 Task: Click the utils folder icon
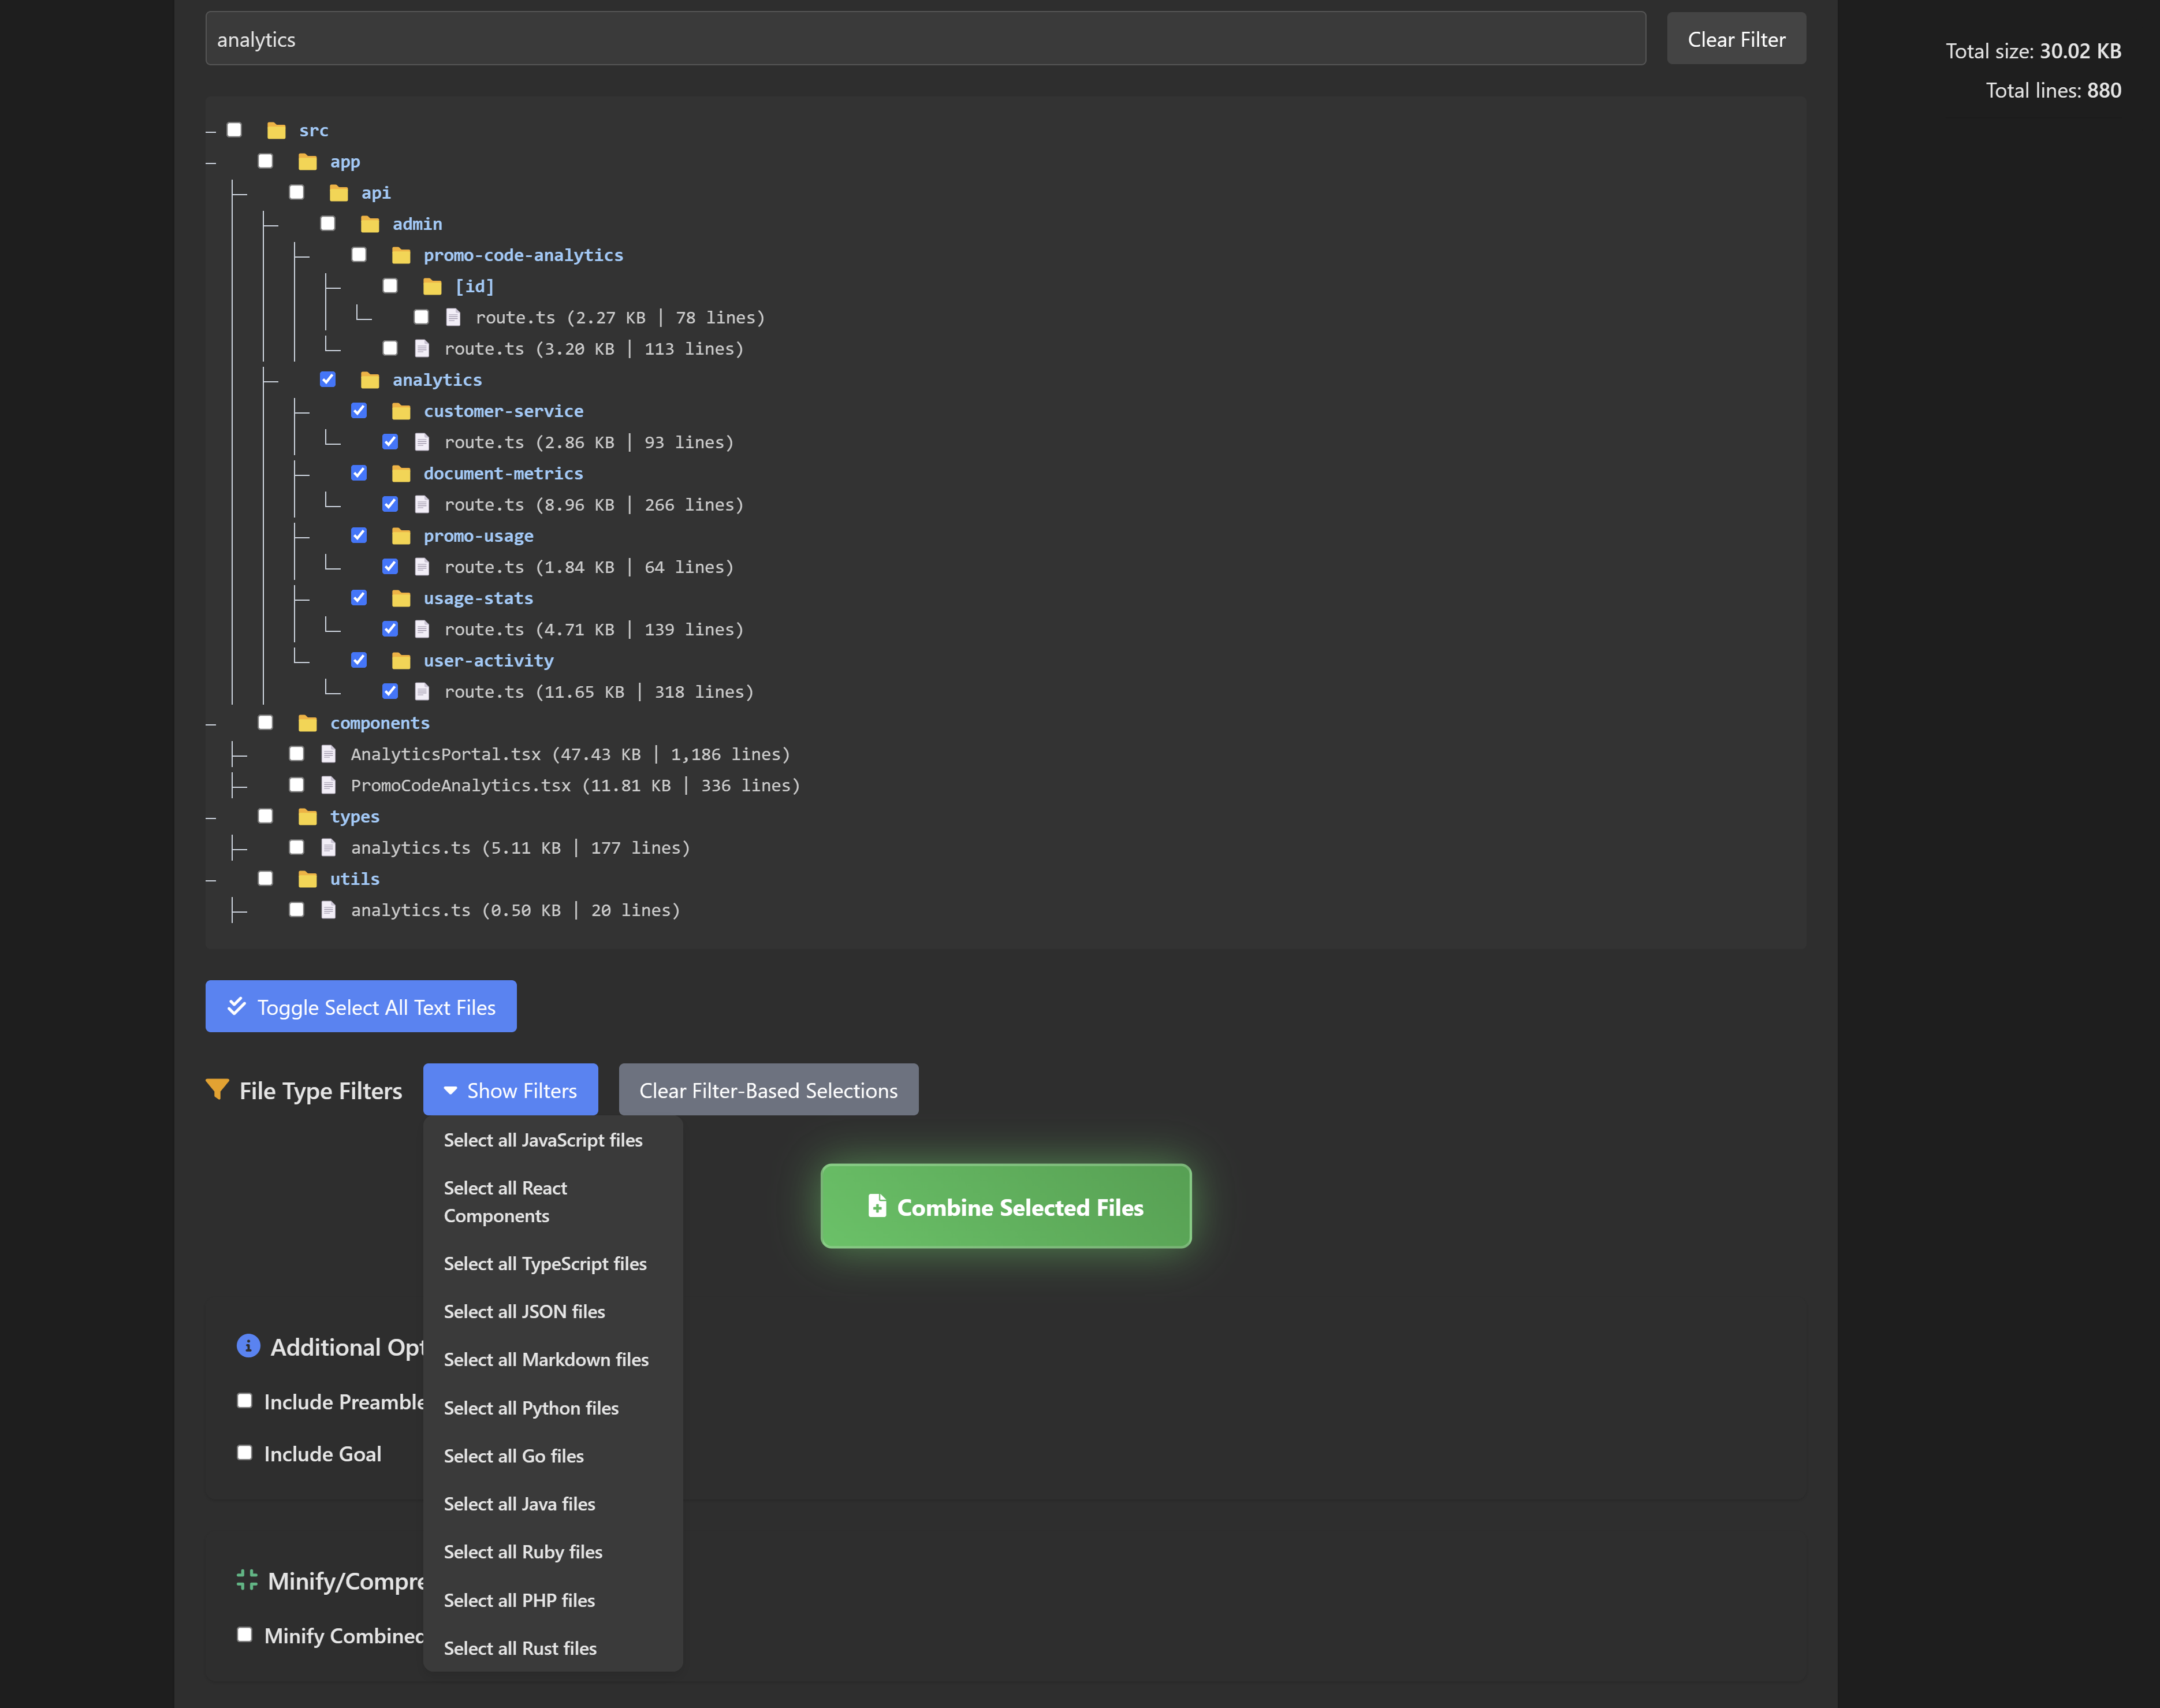[308, 879]
